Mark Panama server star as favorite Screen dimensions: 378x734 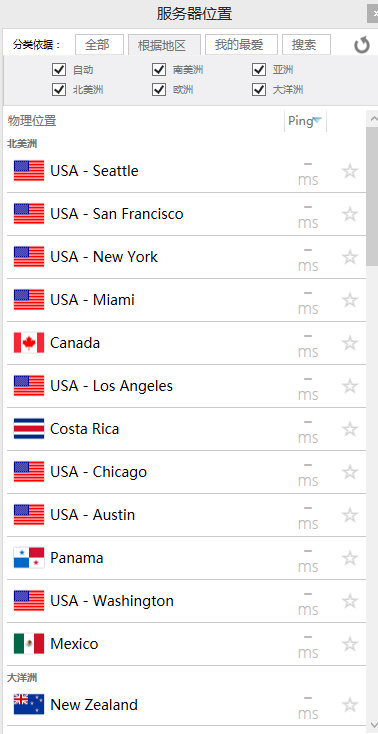click(x=350, y=558)
